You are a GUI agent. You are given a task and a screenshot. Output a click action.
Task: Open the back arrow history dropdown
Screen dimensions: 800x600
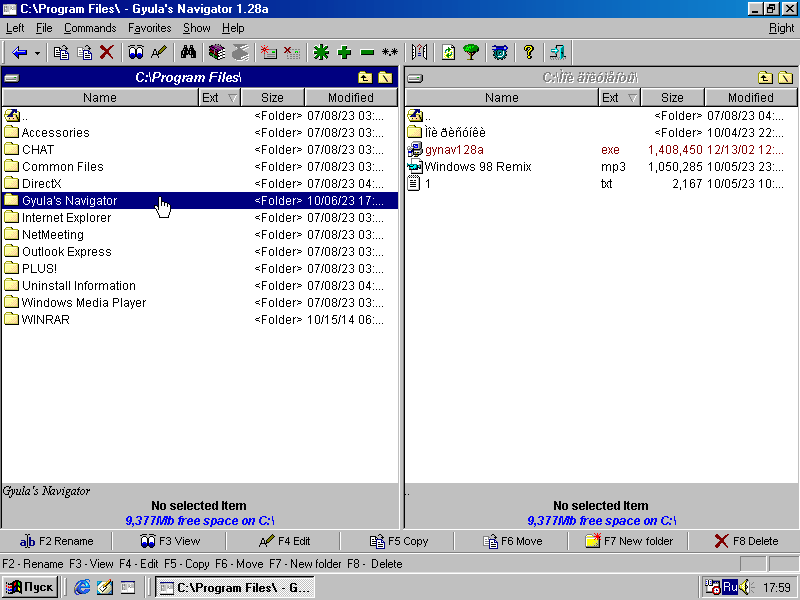pos(38,52)
